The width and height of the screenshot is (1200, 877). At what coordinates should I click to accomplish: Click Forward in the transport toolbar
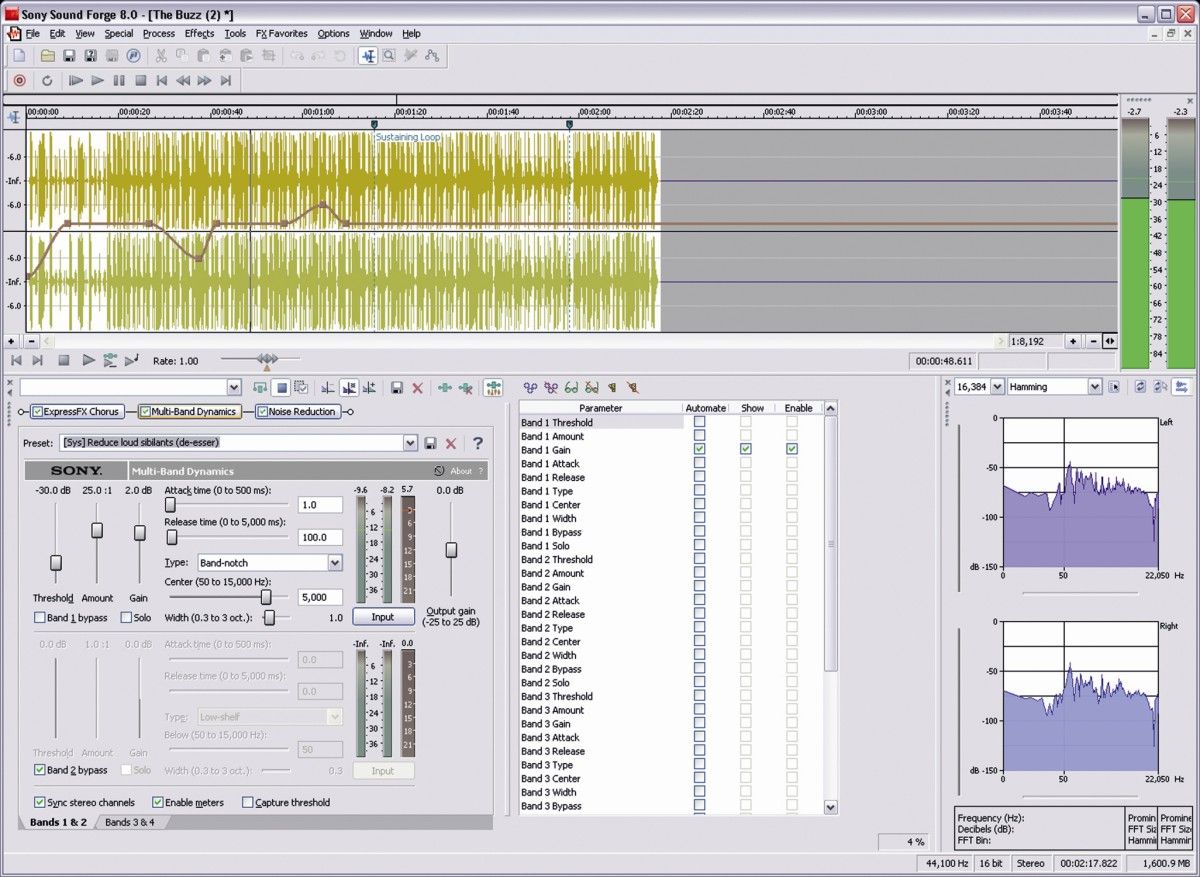coord(205,80)
